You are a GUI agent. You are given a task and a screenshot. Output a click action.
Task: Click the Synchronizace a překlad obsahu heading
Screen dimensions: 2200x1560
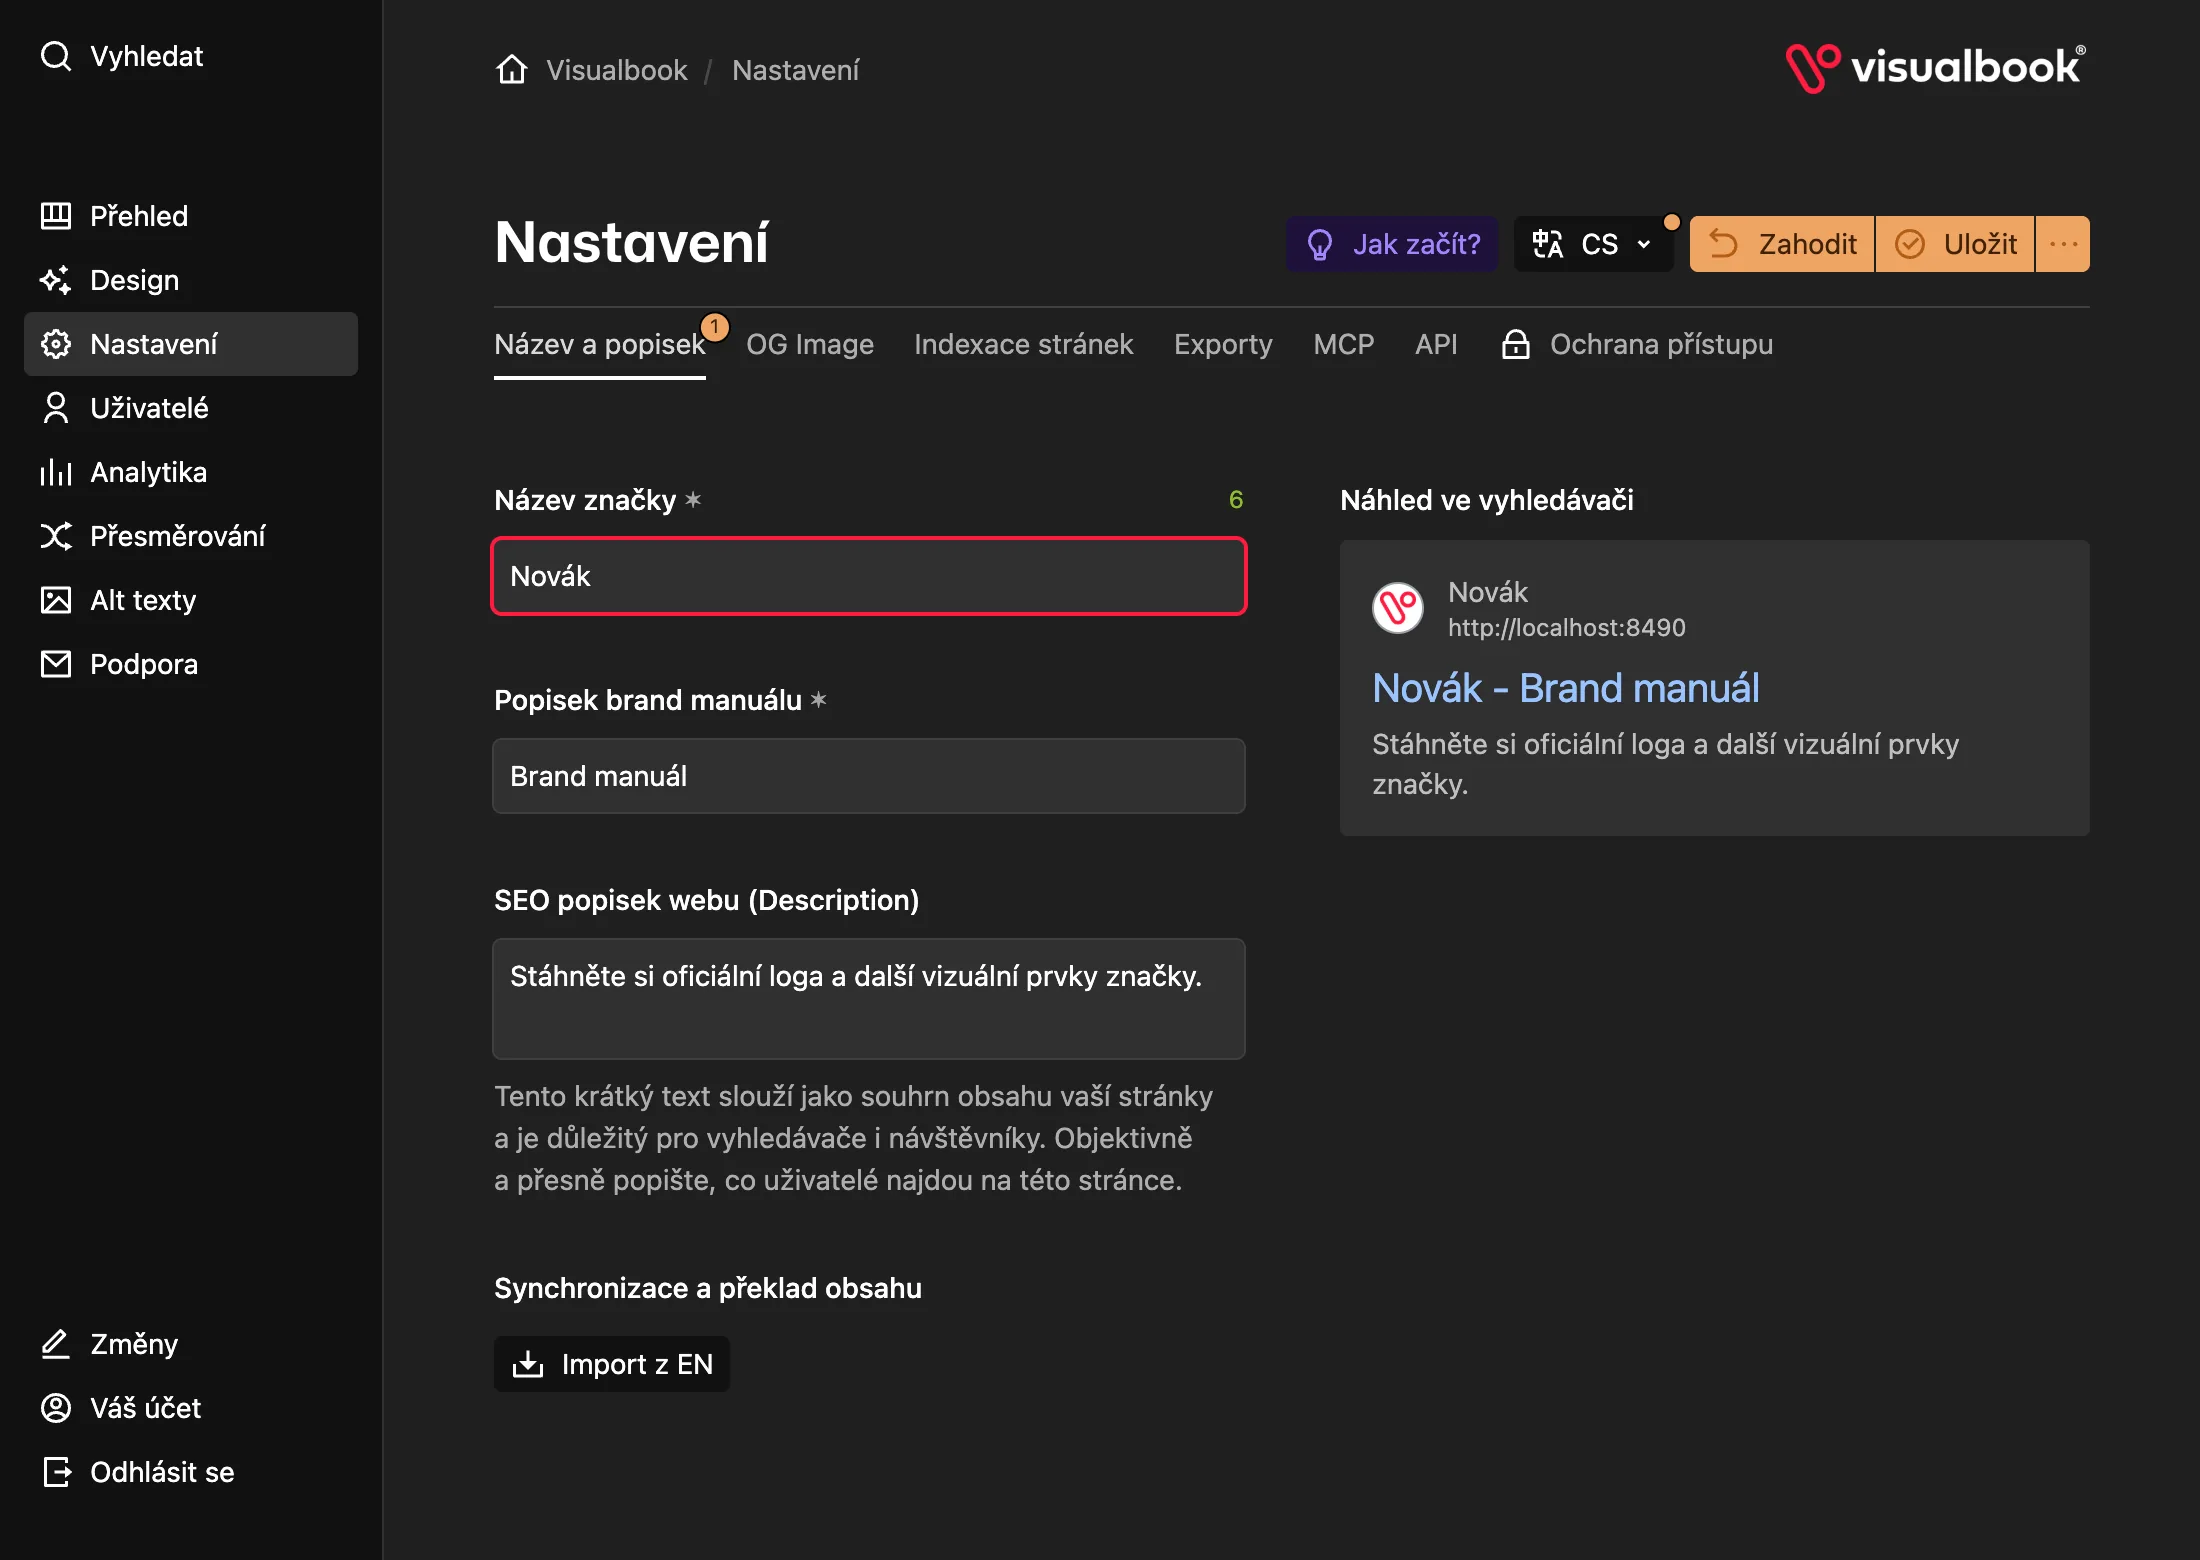(x=708, y=1288)
